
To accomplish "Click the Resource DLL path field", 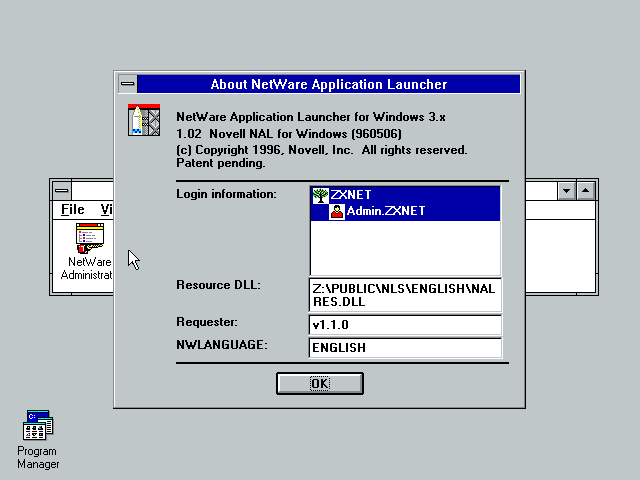I will [x=405, y=295].
